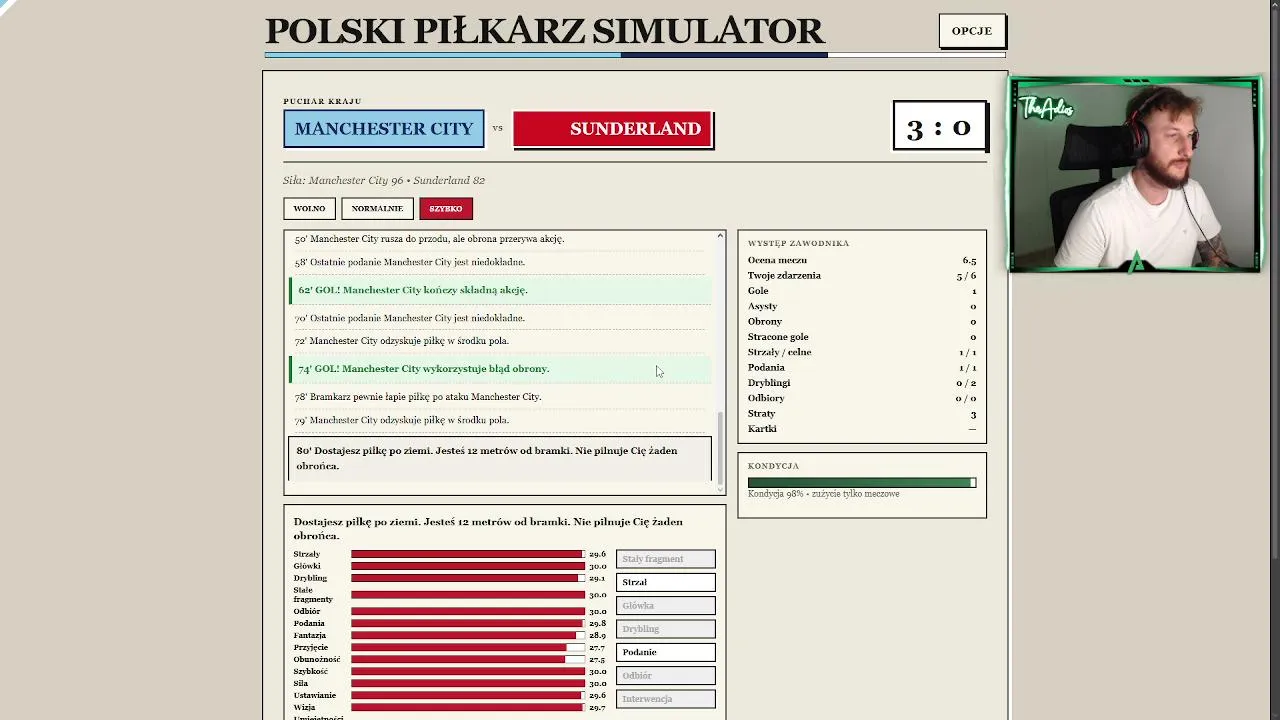
Task: Click the WYSTĘP ZAWODNIKA panel heading
Action: [798, 243]
